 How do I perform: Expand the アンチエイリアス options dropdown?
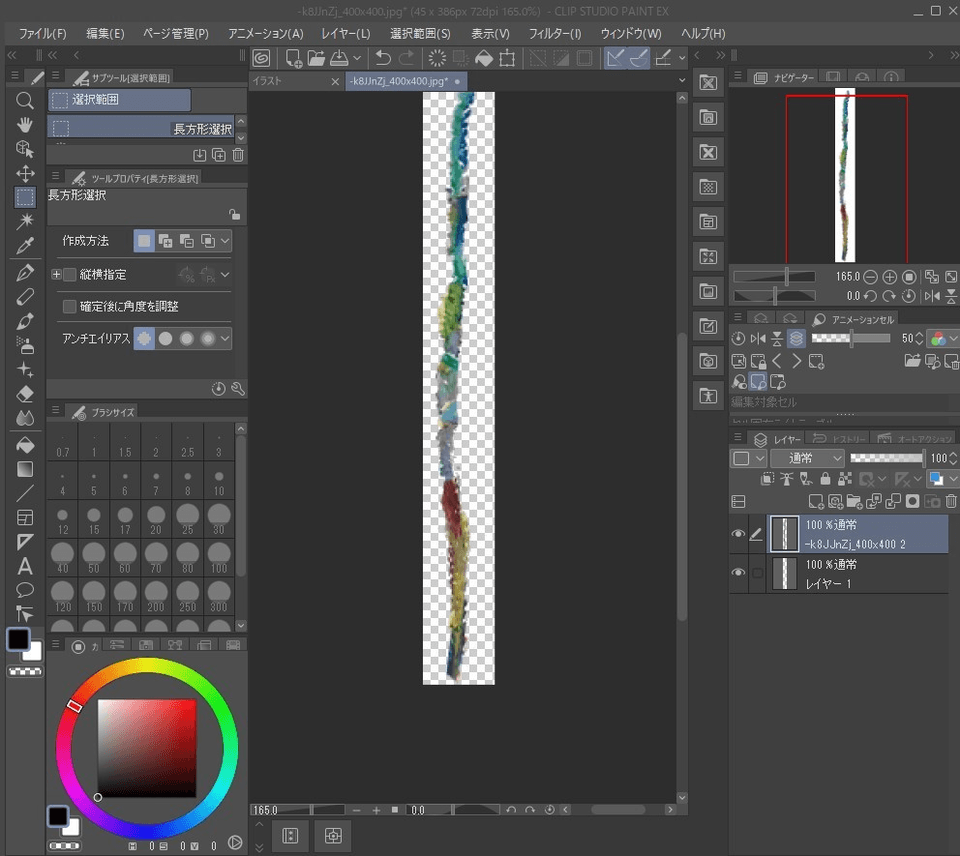225,339
